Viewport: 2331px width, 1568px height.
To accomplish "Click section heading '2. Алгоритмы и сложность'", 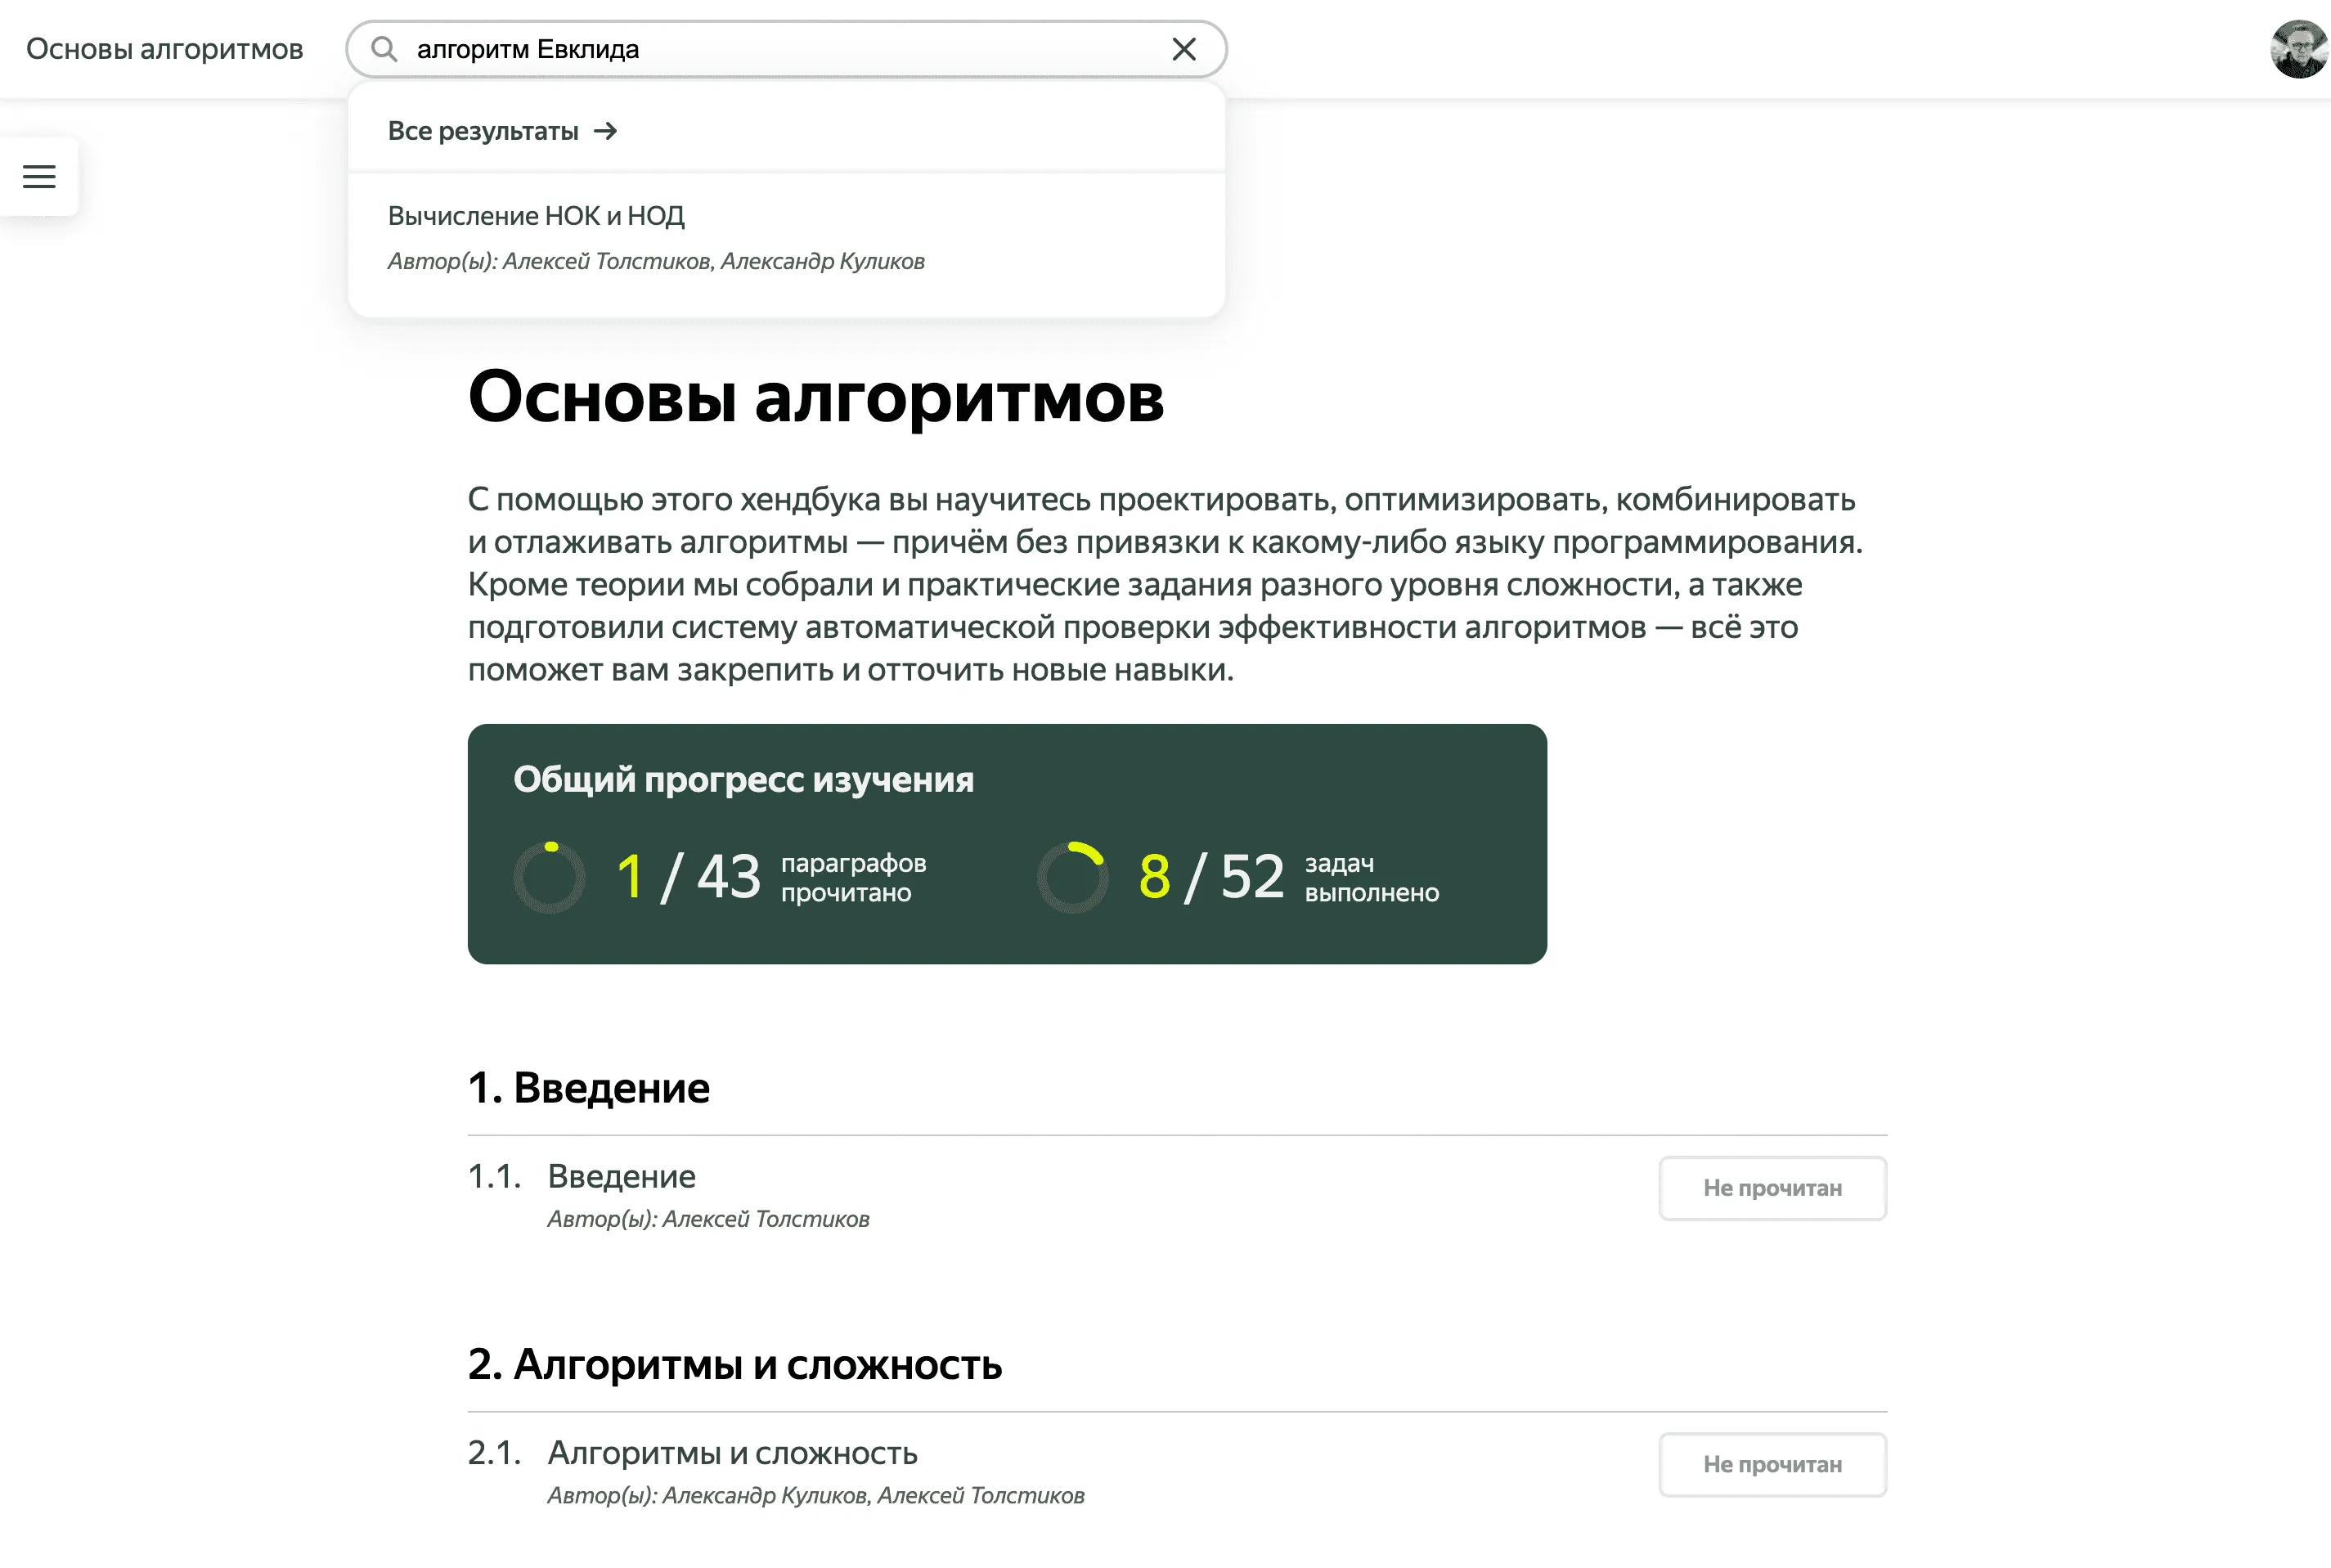I will click(x=735, y=1365).
